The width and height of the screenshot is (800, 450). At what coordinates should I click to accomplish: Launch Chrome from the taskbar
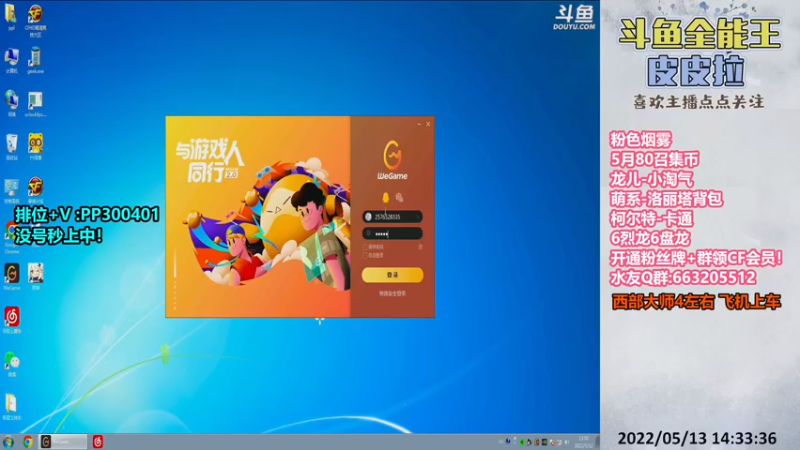28,442
